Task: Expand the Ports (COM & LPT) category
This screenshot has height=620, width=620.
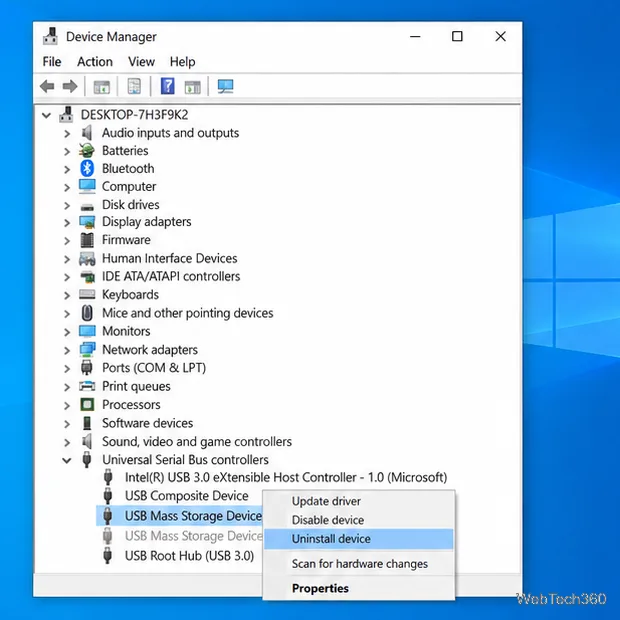Action: pos(67,369)
